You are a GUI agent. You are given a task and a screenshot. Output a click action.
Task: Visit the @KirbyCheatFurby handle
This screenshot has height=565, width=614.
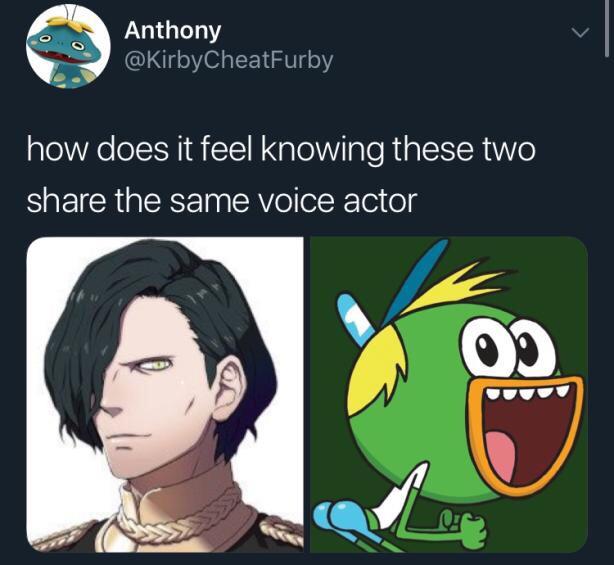tap(229, 61)
